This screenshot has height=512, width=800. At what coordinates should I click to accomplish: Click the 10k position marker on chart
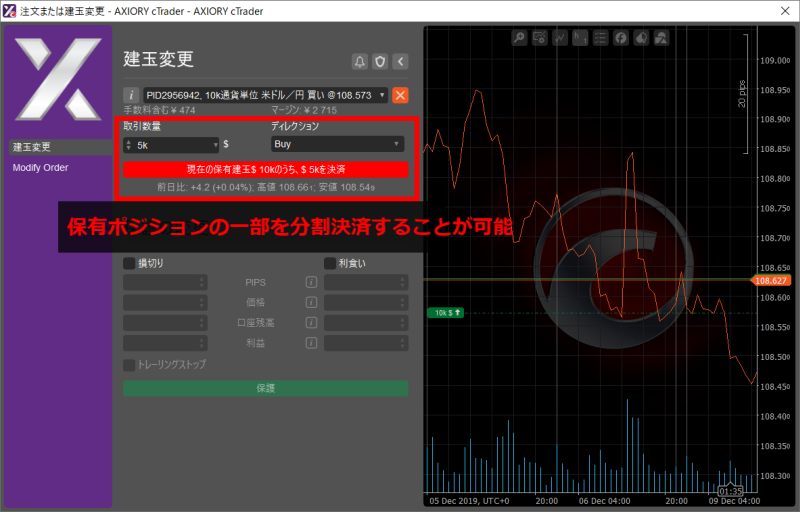(x=445, y=313)
